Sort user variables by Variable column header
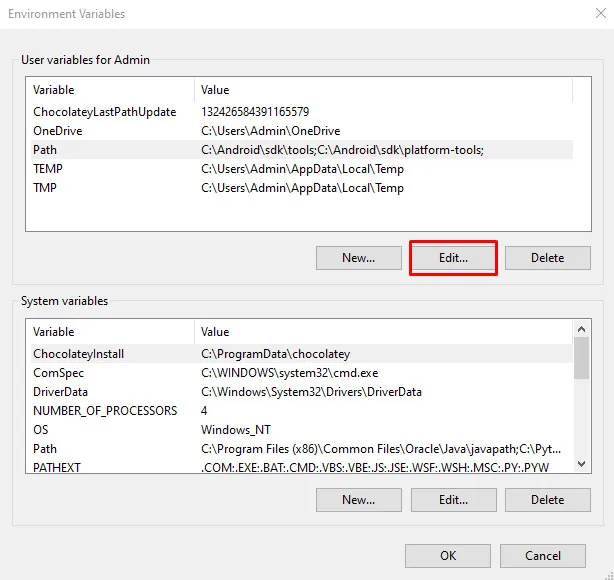Screen dimensions: 614x580 point(110,90)
